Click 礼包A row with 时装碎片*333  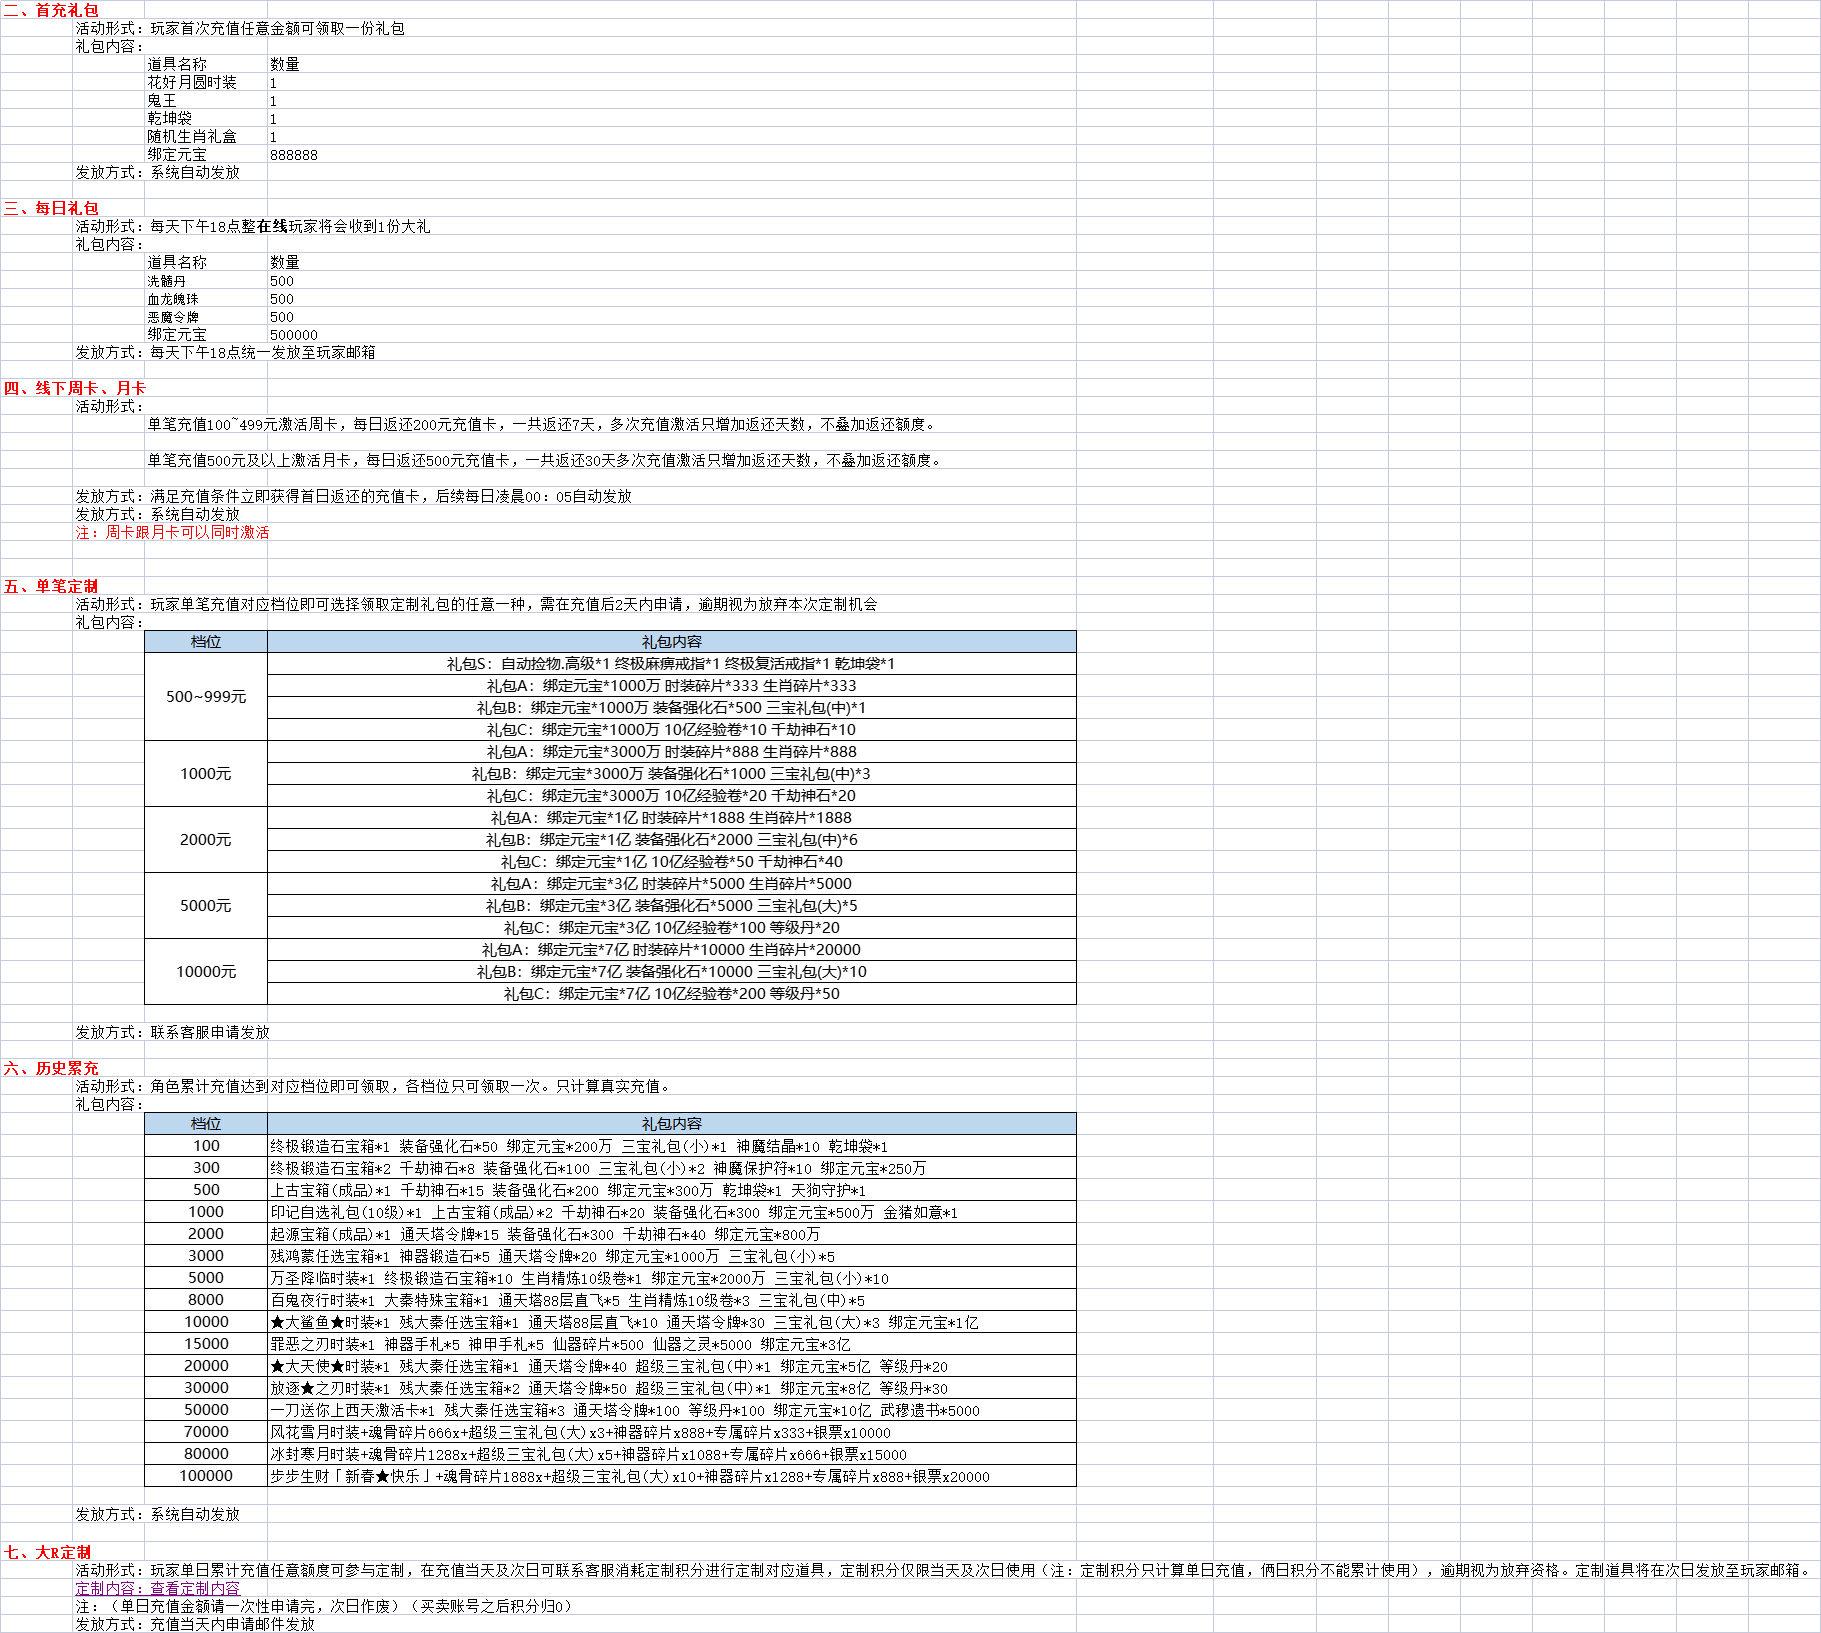point(671,685)
